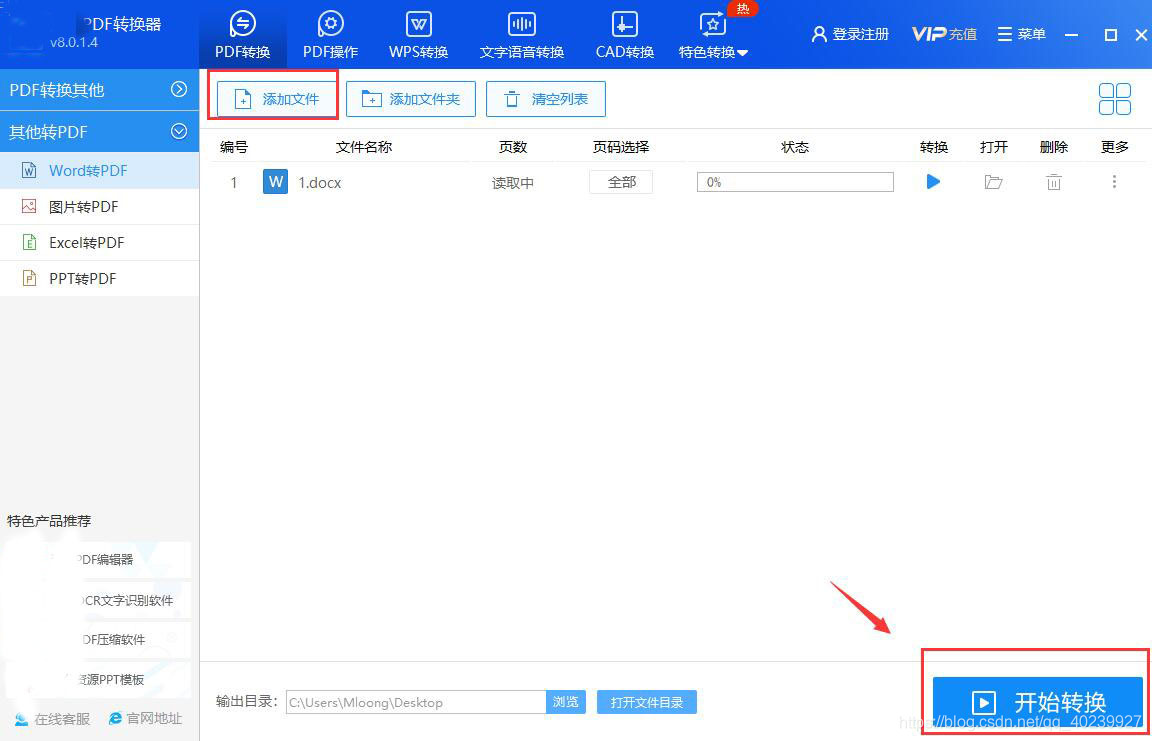Open 在线客服 support
This screenshot has height=741, width=1152.
(52, 718)
